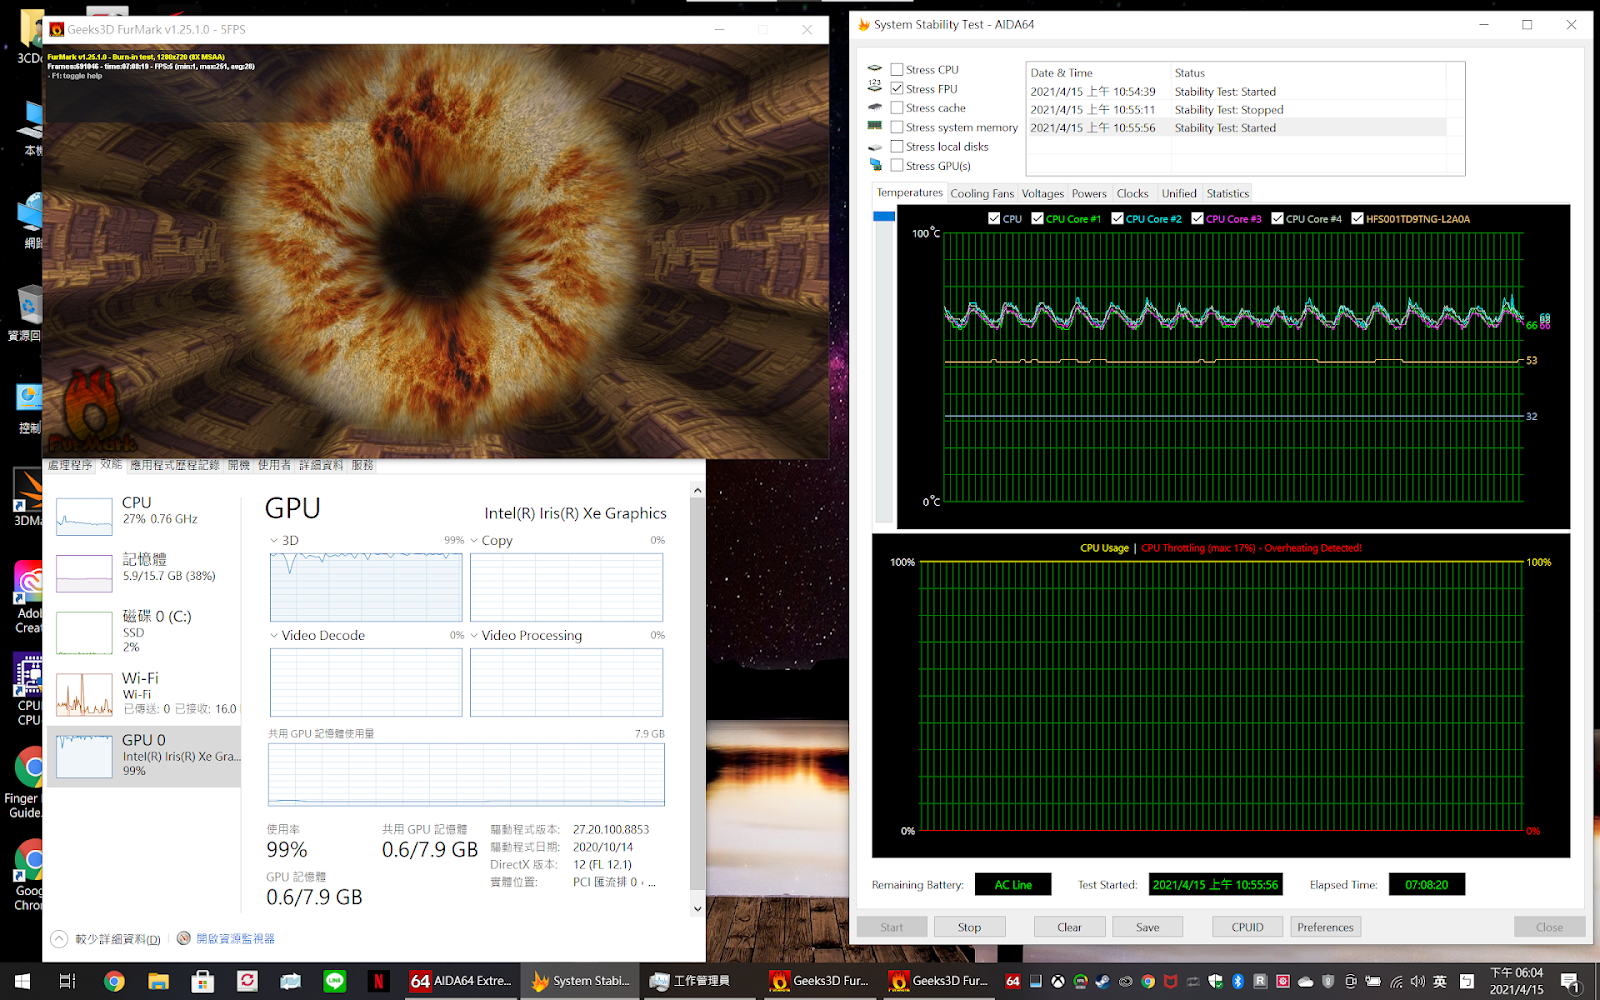Screen dimensions: 1600x1000
Task: Collapse details with 較少詳細資料 chevron
Action: tap(59, 939)
